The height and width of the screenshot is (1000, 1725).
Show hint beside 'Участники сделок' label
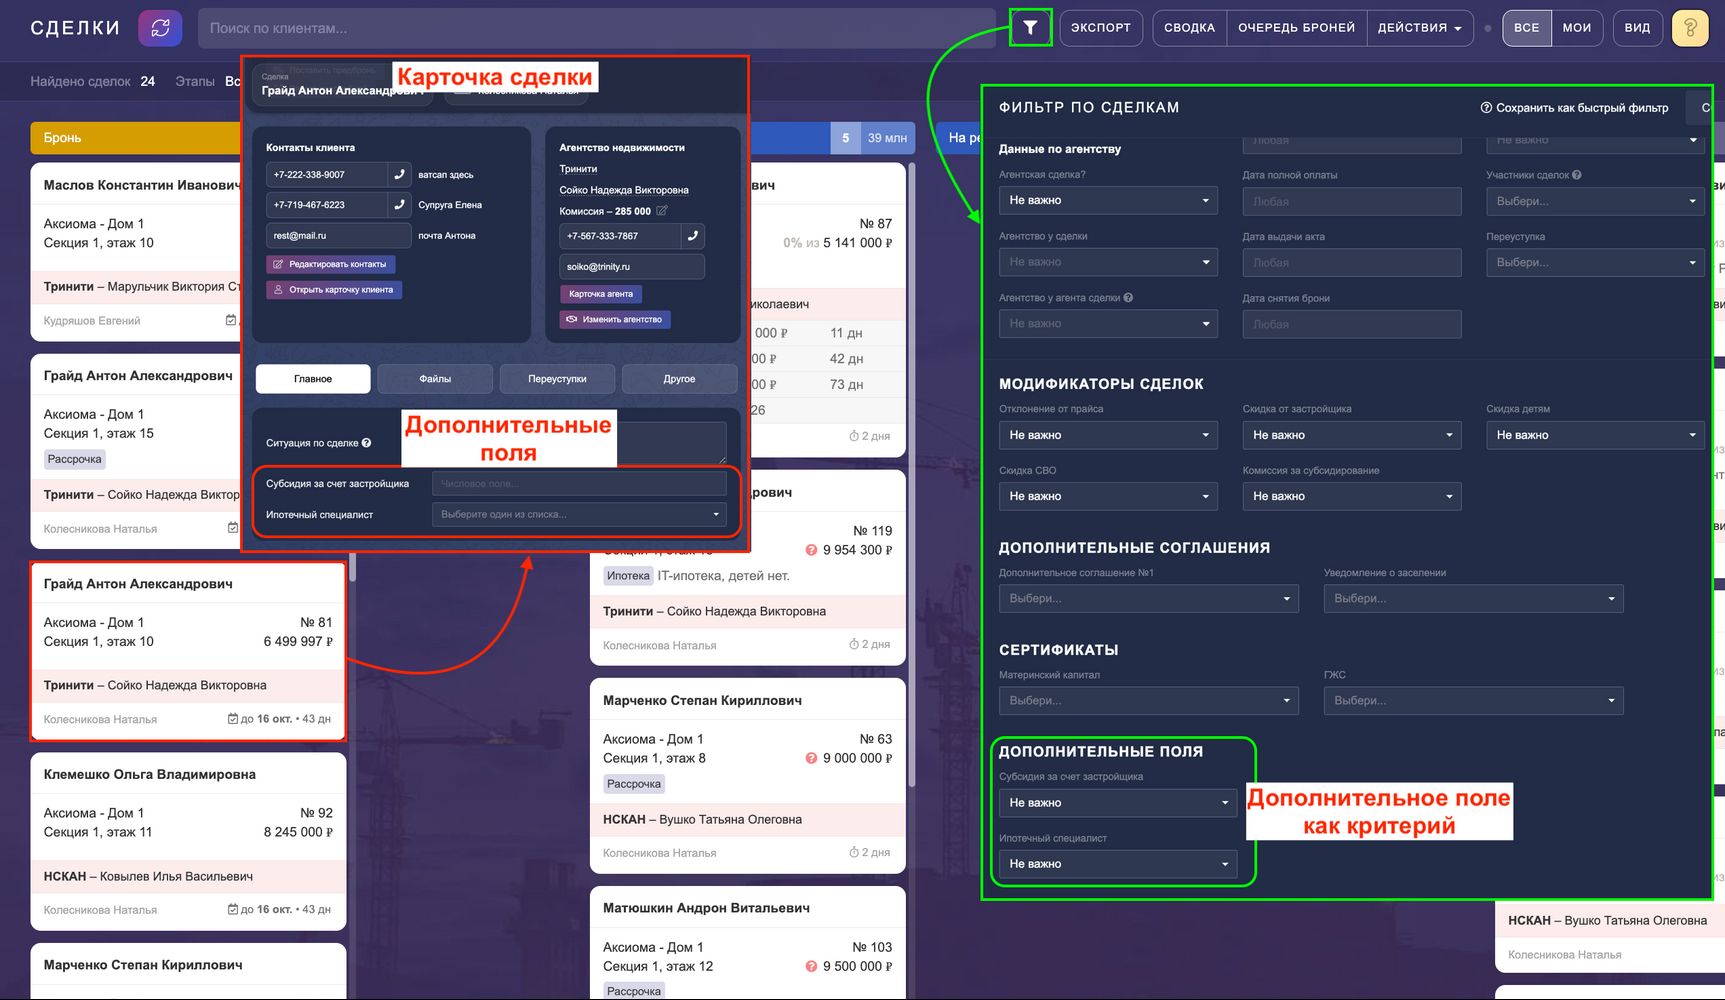click(x=1577, y=175)
